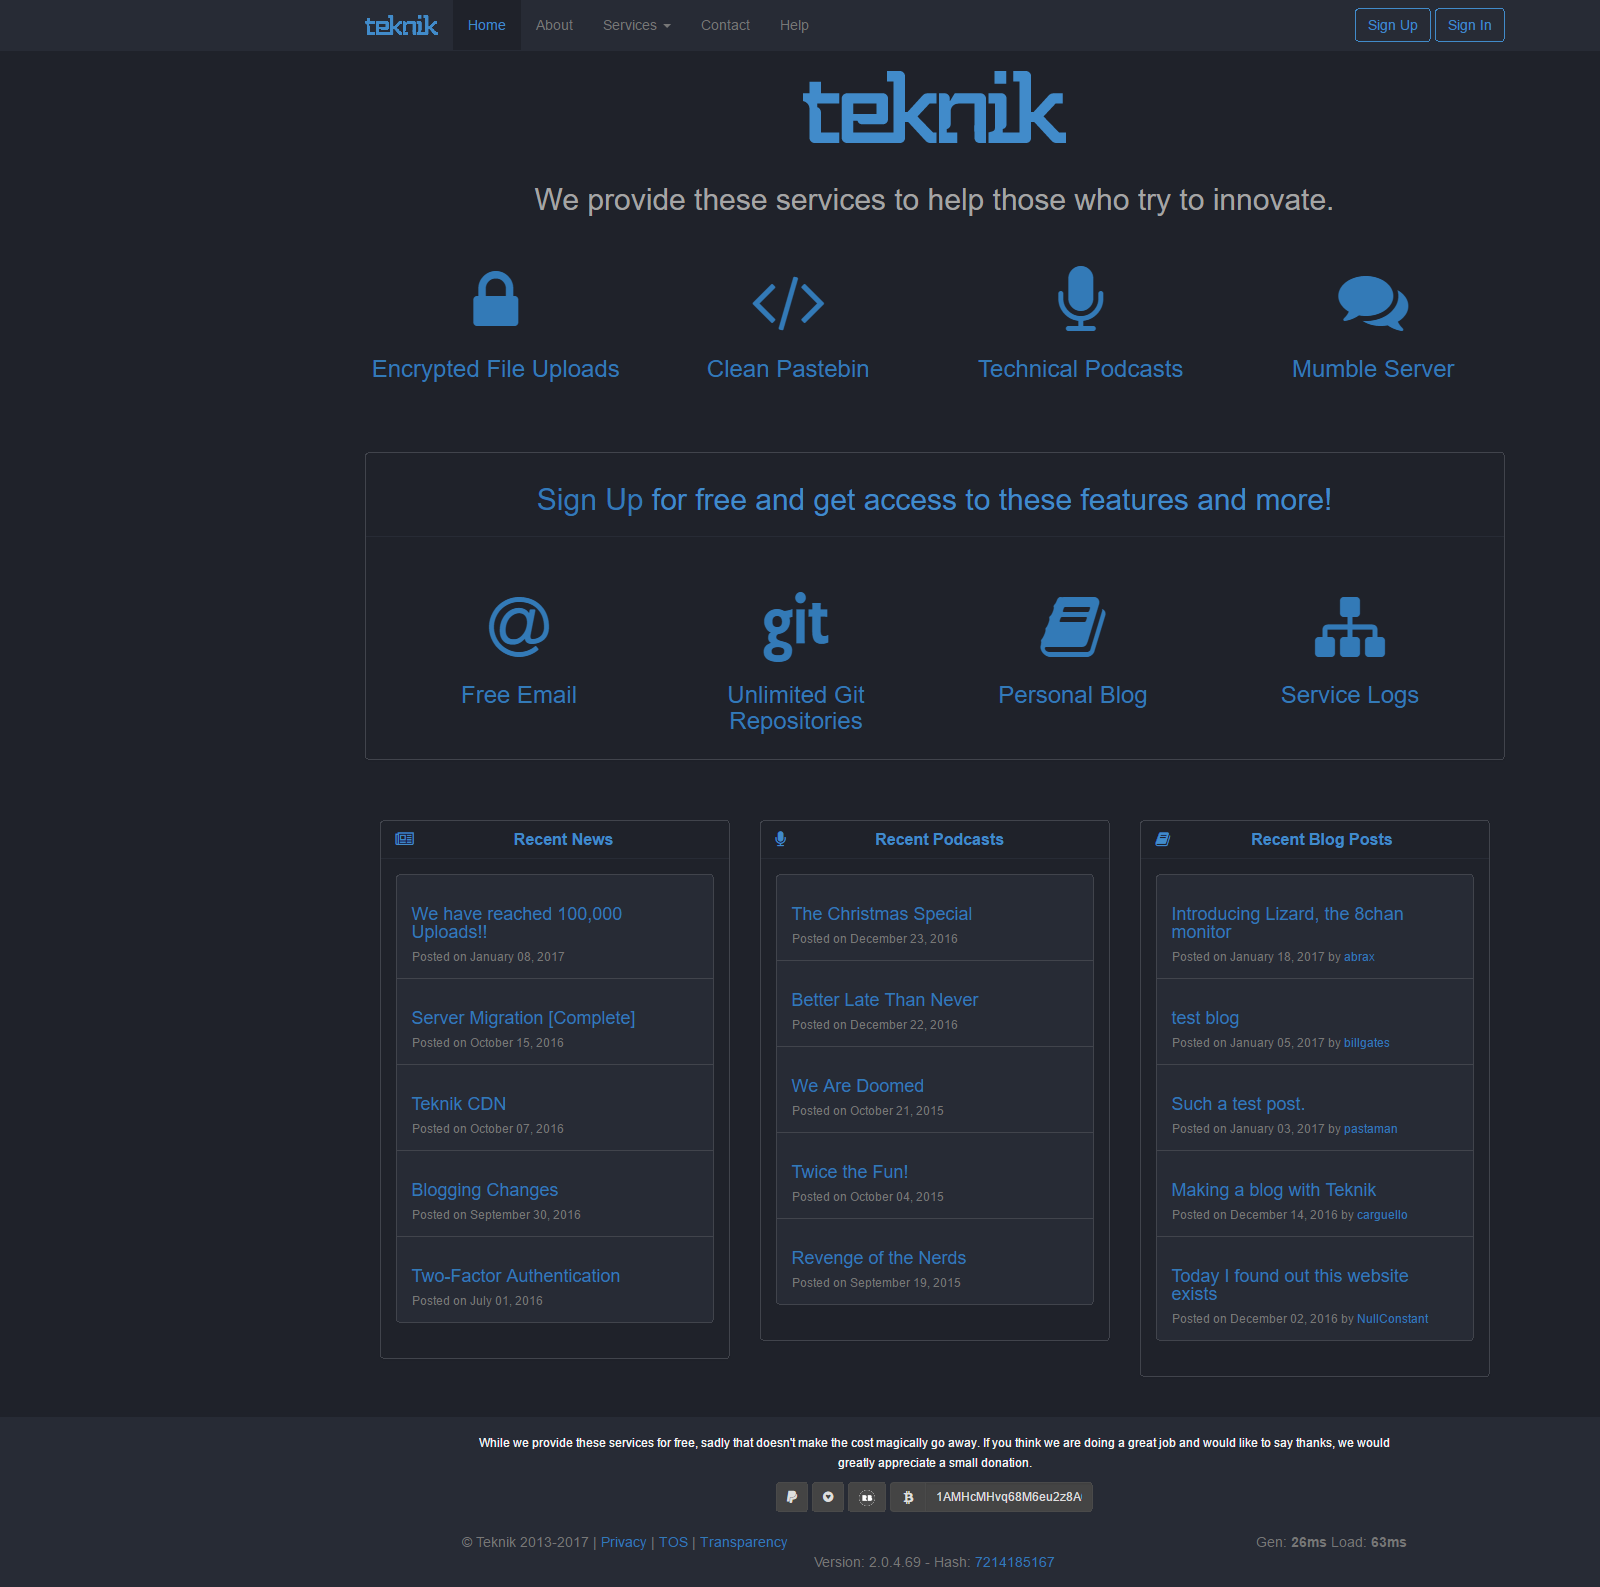Image resolution: width=1600 pixels, height=1587 pixels.
Task: Click the Recent Podcasts heading
Action: pyautogui.click(x=939, y=840)
